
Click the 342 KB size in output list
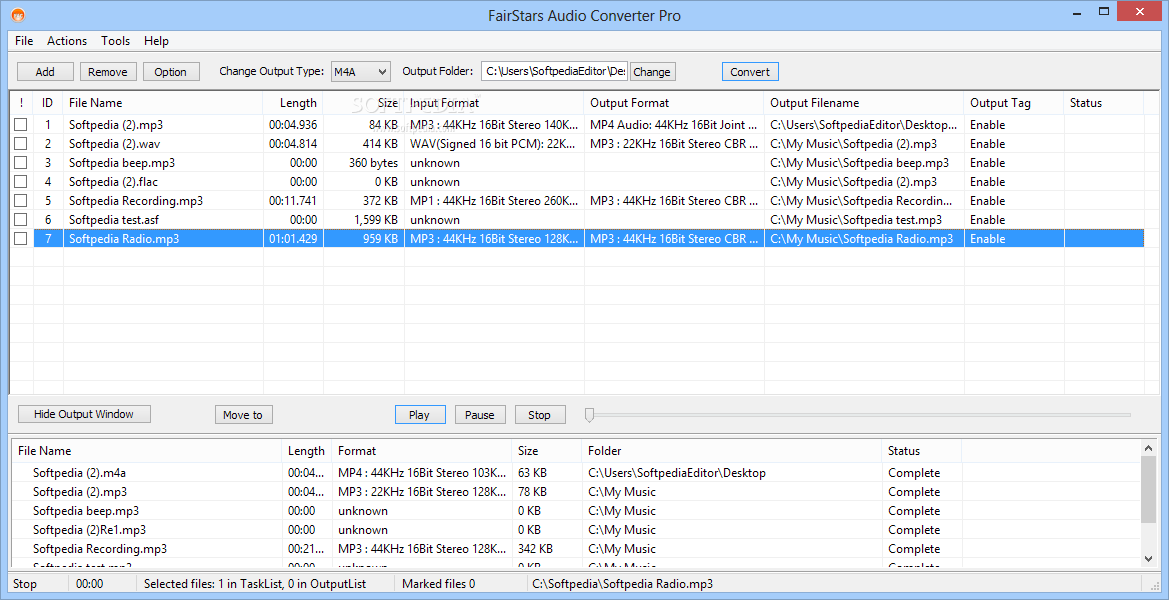tap(535, 549)
